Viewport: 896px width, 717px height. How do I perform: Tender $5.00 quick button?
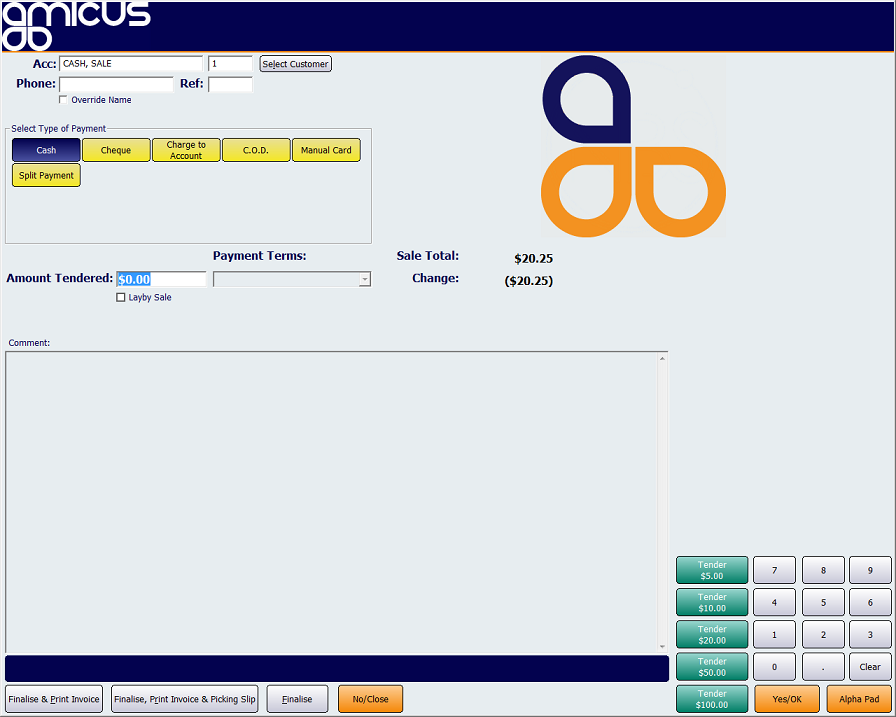(x=712, y=570)
